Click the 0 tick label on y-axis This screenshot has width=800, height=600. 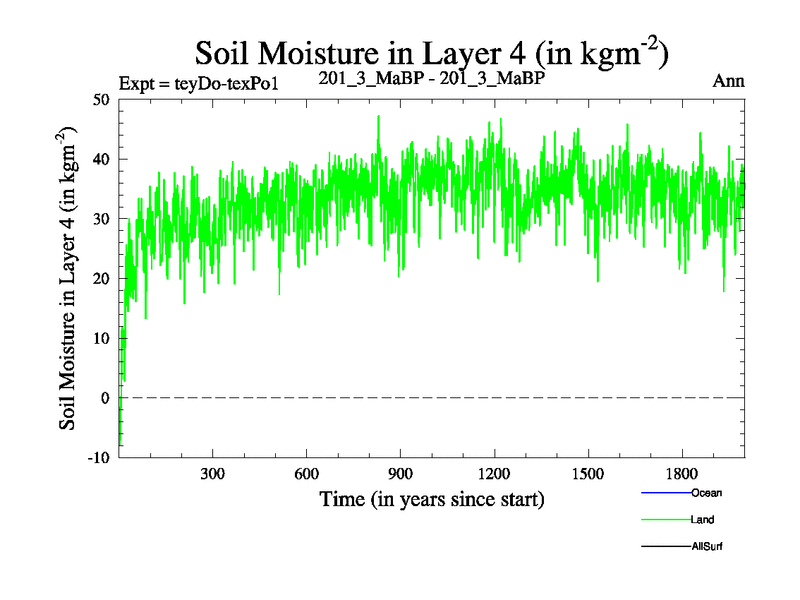coord(105,398)
